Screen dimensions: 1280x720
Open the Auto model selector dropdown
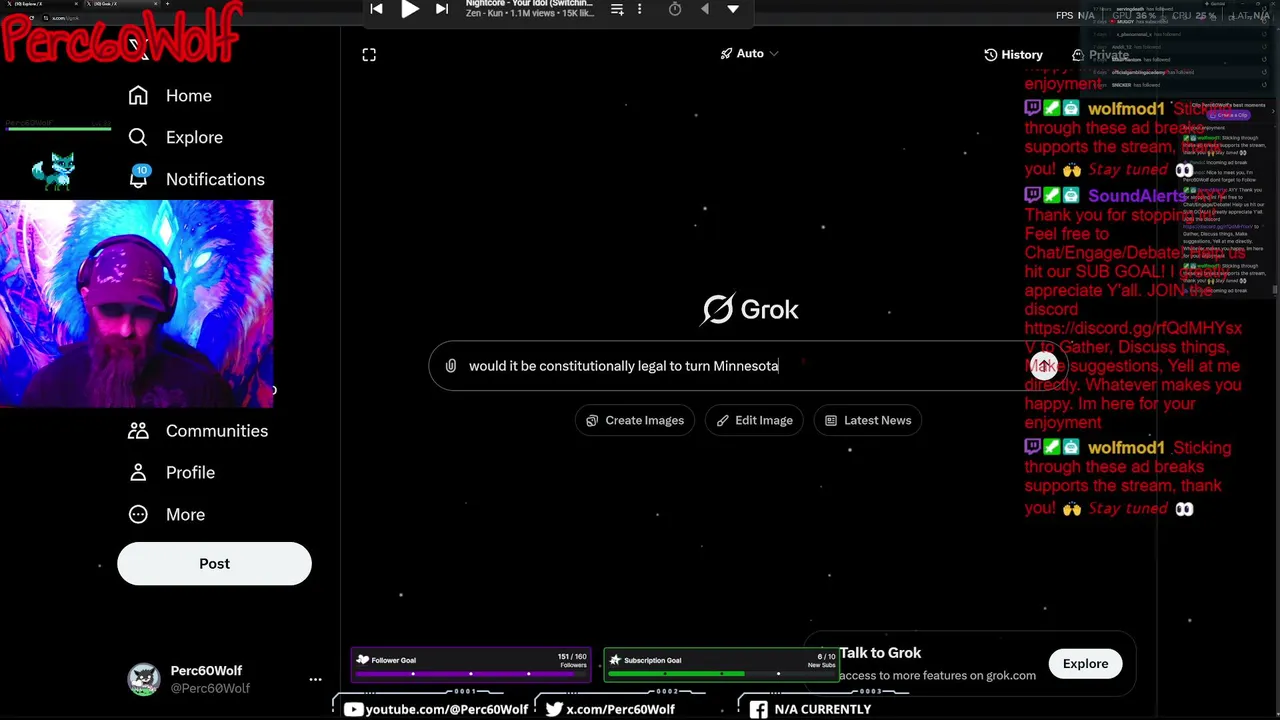(x=749, y=54)
